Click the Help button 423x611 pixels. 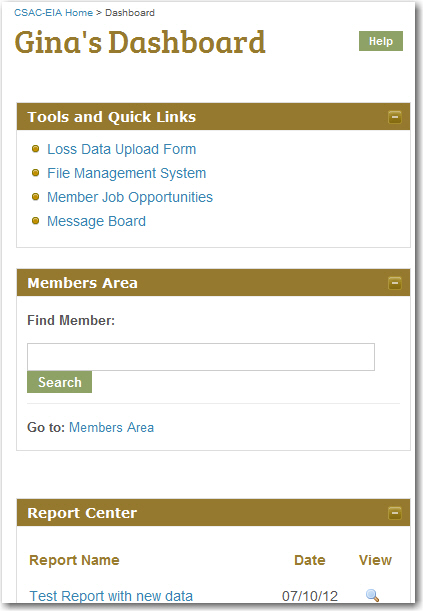pyautogui.click(x=381, y=41)
